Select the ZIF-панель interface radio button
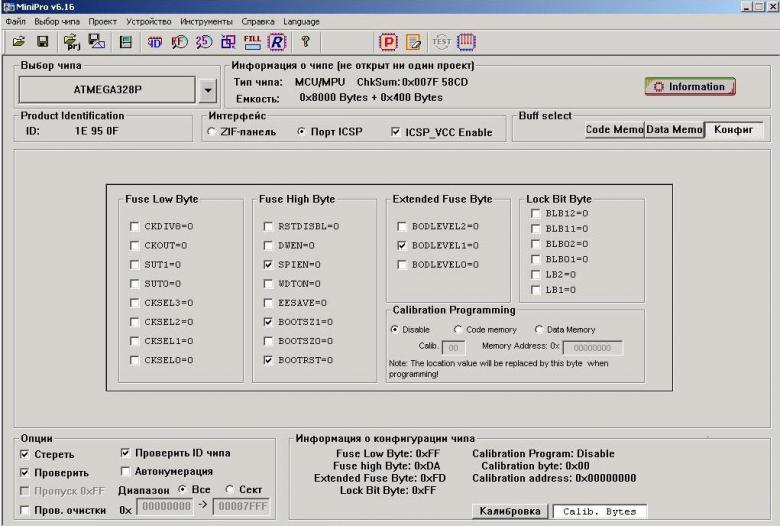 click(x=211, y=132)
